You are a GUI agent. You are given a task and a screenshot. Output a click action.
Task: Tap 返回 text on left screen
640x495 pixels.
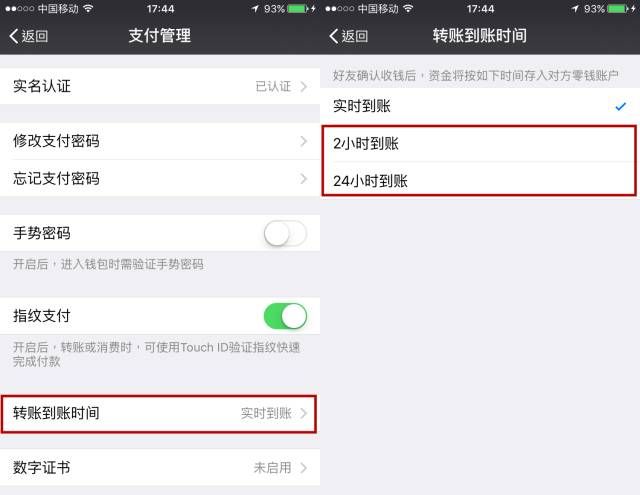click(35, 36)
